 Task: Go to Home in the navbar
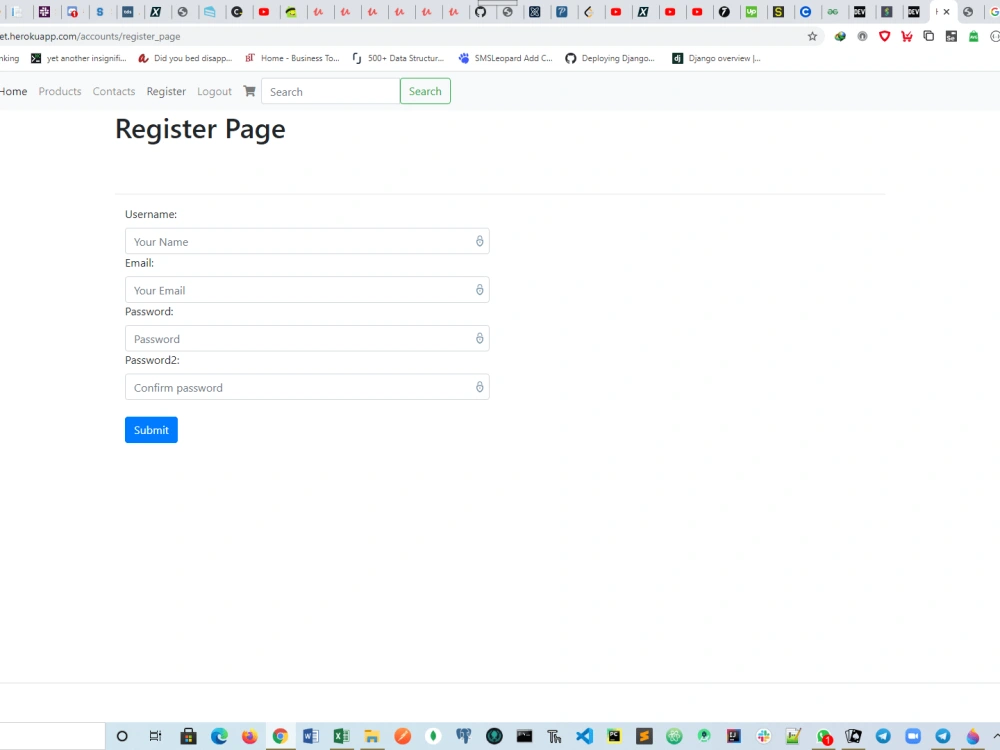coord(13,91)
